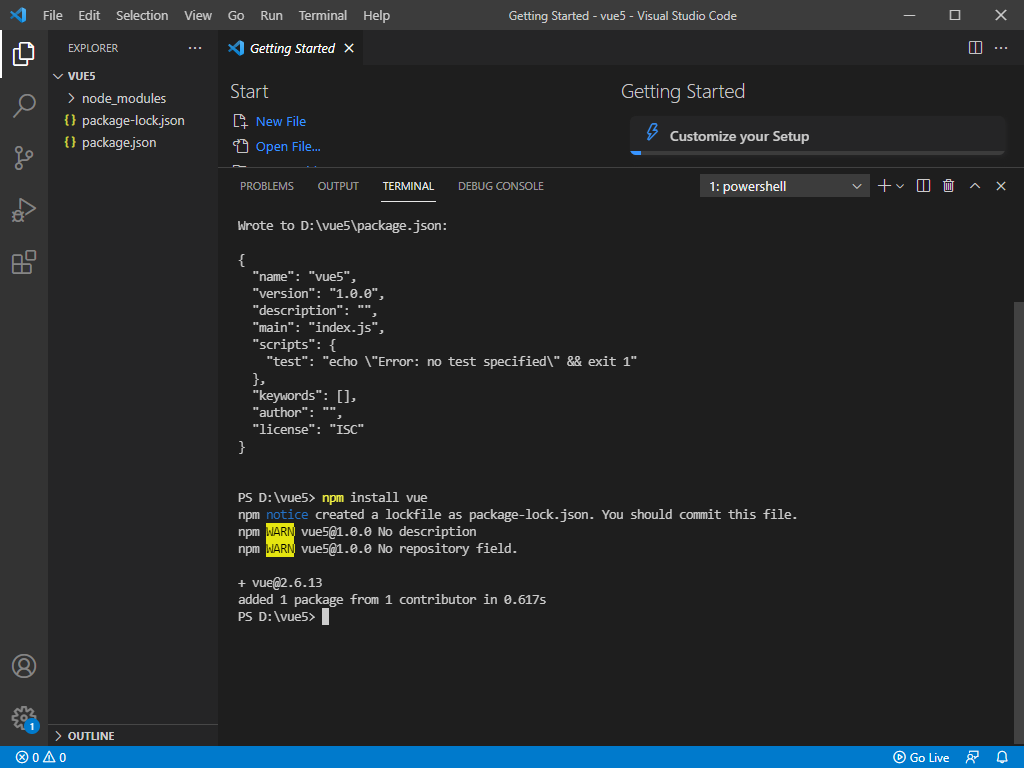Open Accounts menu icon
Viewport: 1024px width, 768px height.
pos(24,666)
